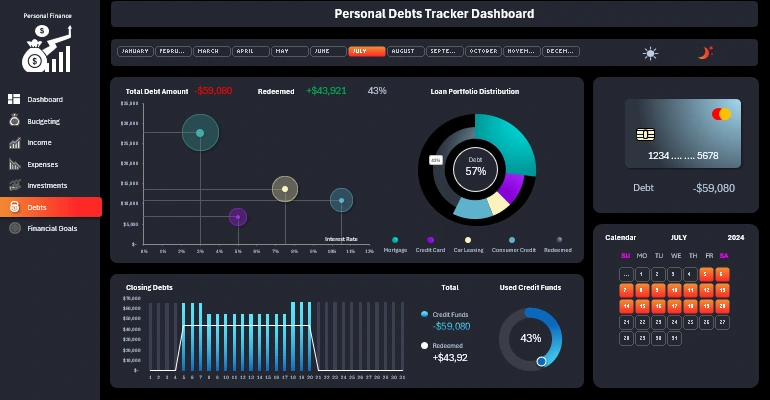Click the Credit Card purple legend dot
The image size is (770, 400).
[x=430, y=240]
